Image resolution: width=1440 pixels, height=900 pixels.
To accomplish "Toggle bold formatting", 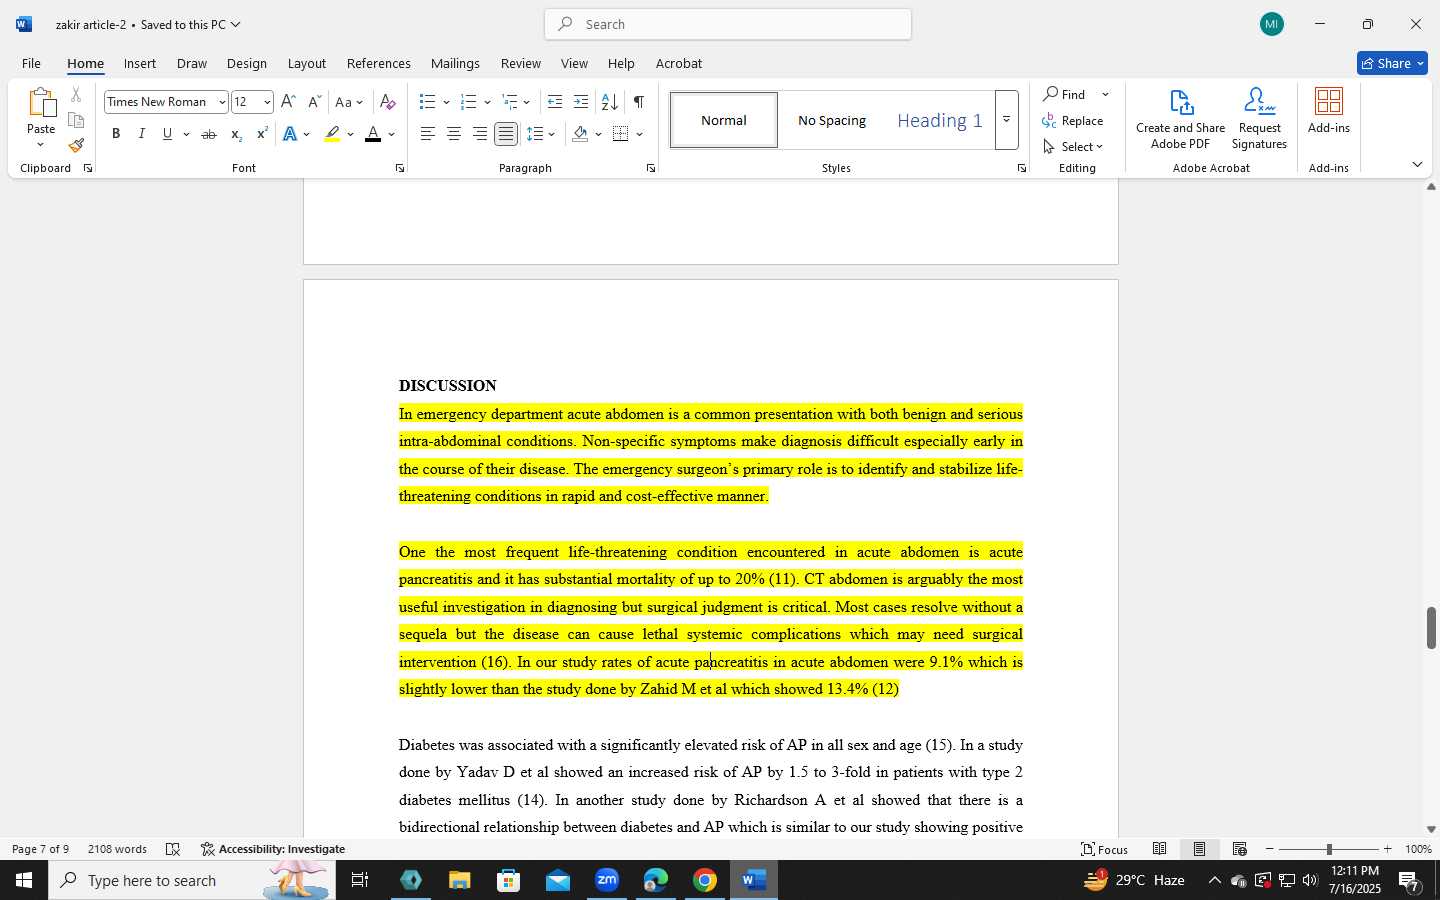I will (116, 134).
